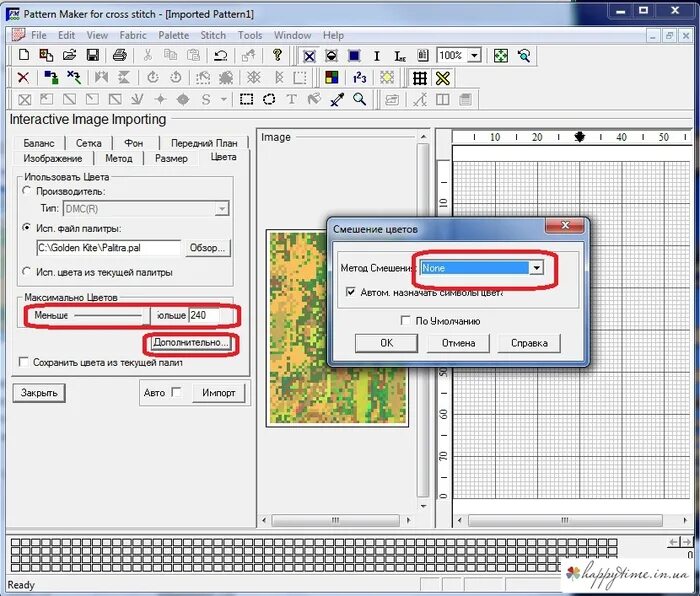
Task: Switch to stitches view with X icon
Action: 309,56
